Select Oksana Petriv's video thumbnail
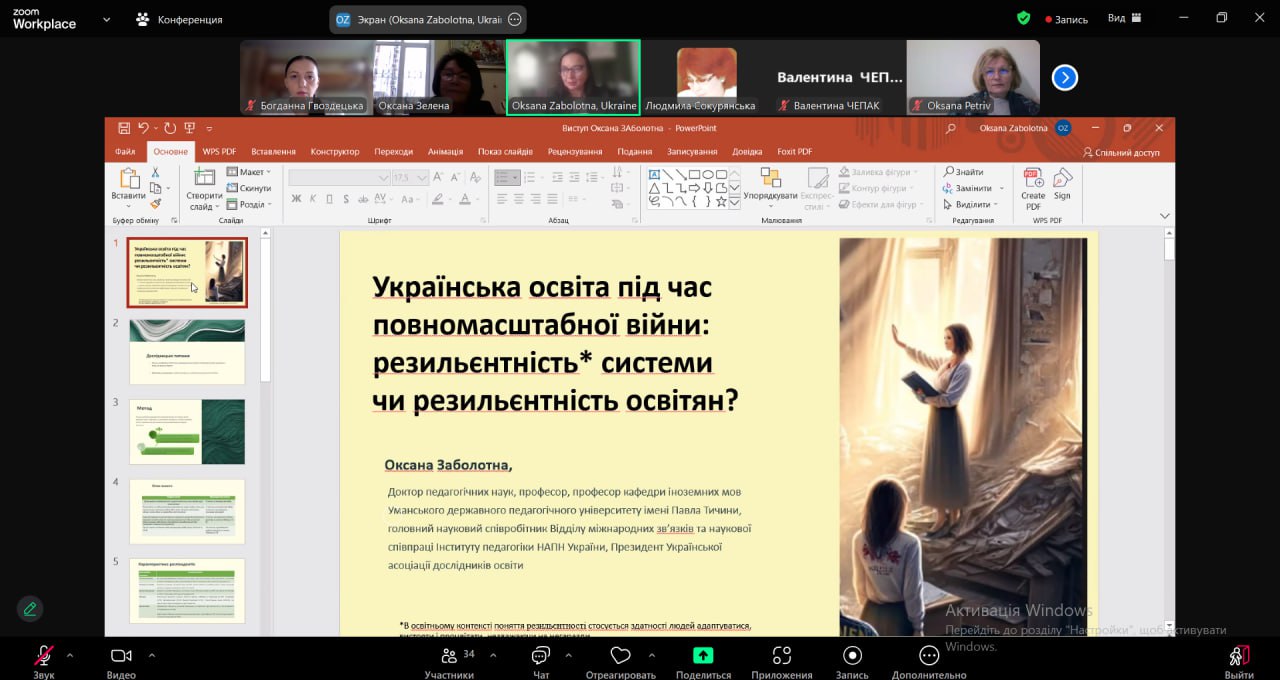 972,76
